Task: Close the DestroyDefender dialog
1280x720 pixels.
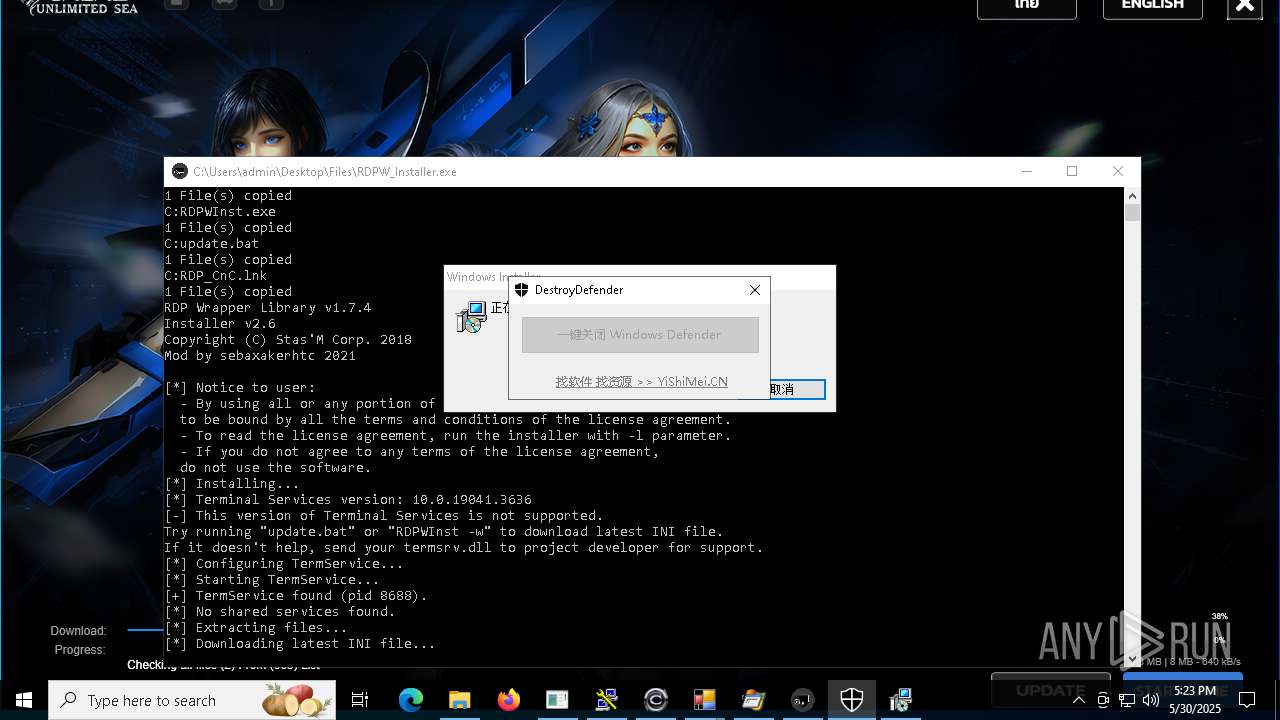Action: coord(755,290)
